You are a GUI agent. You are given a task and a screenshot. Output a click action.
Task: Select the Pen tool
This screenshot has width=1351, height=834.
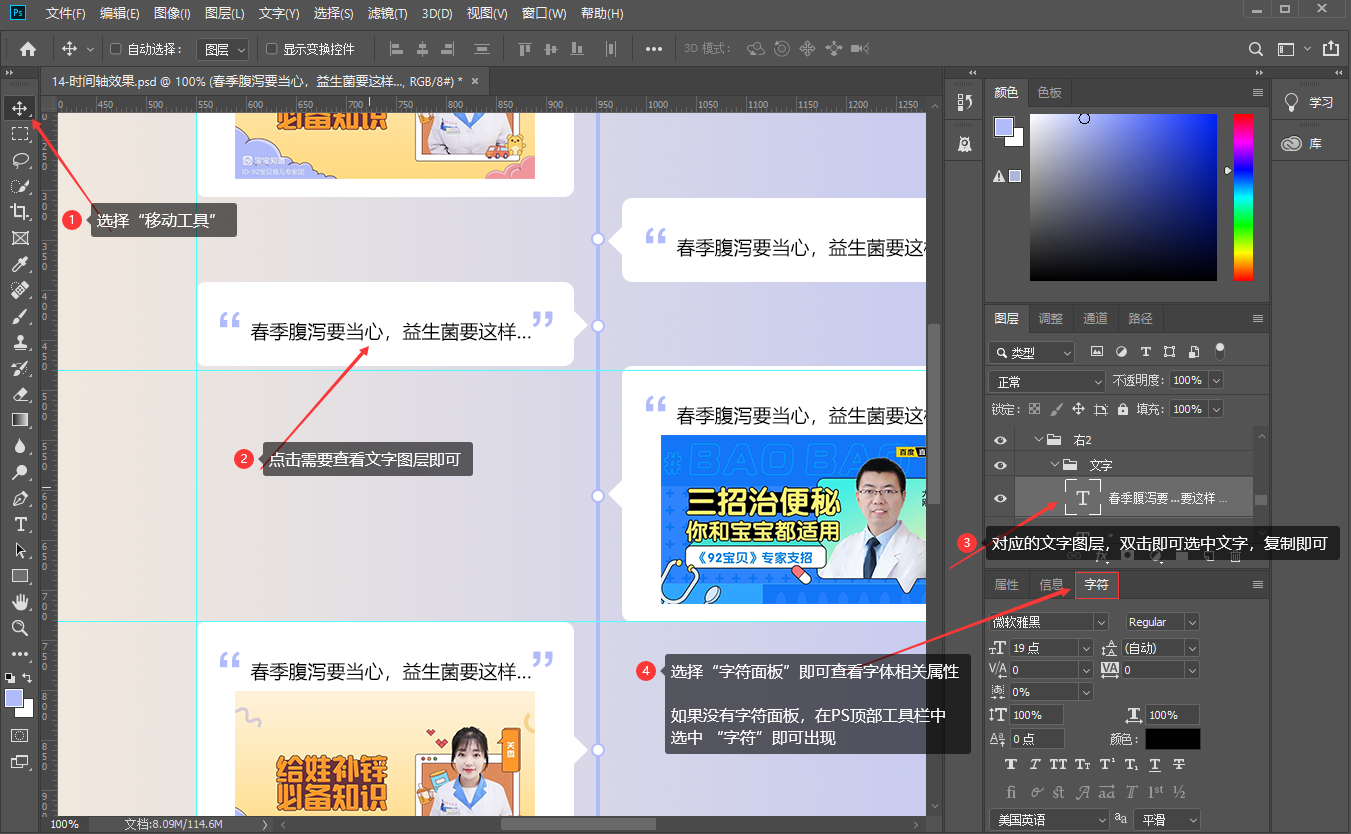pos(20,498)
